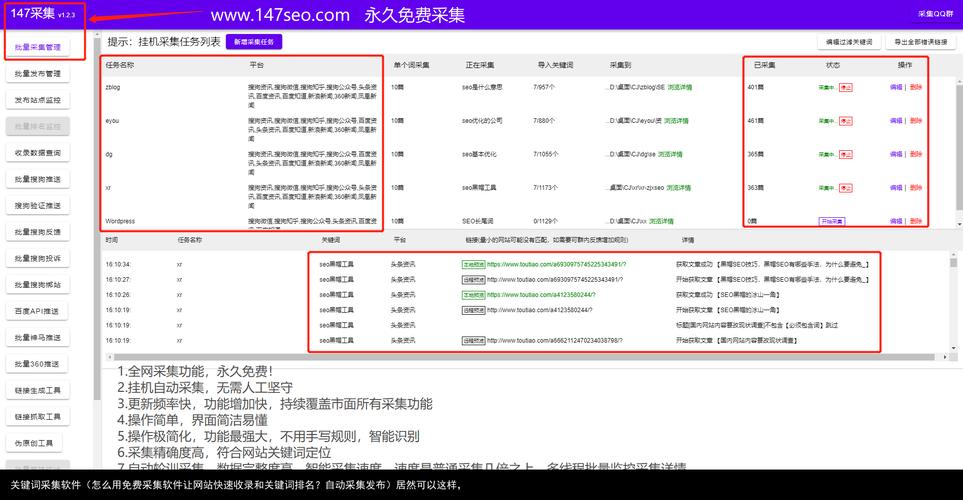Open 批量神马推送 in the sidebar
The width and height of the screenshot is (963, 500).
pos(37,338)
